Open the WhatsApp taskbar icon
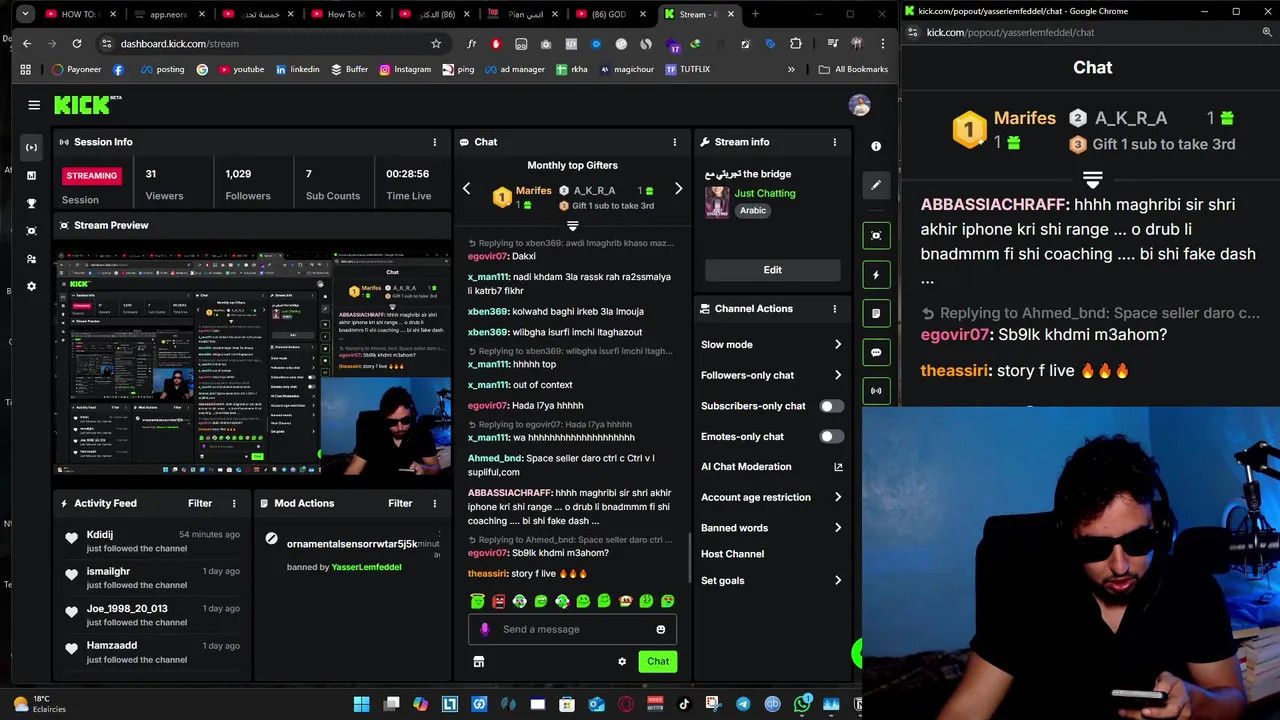The image size is (1280, 720). pyautogui.click(x=802, y=704)
